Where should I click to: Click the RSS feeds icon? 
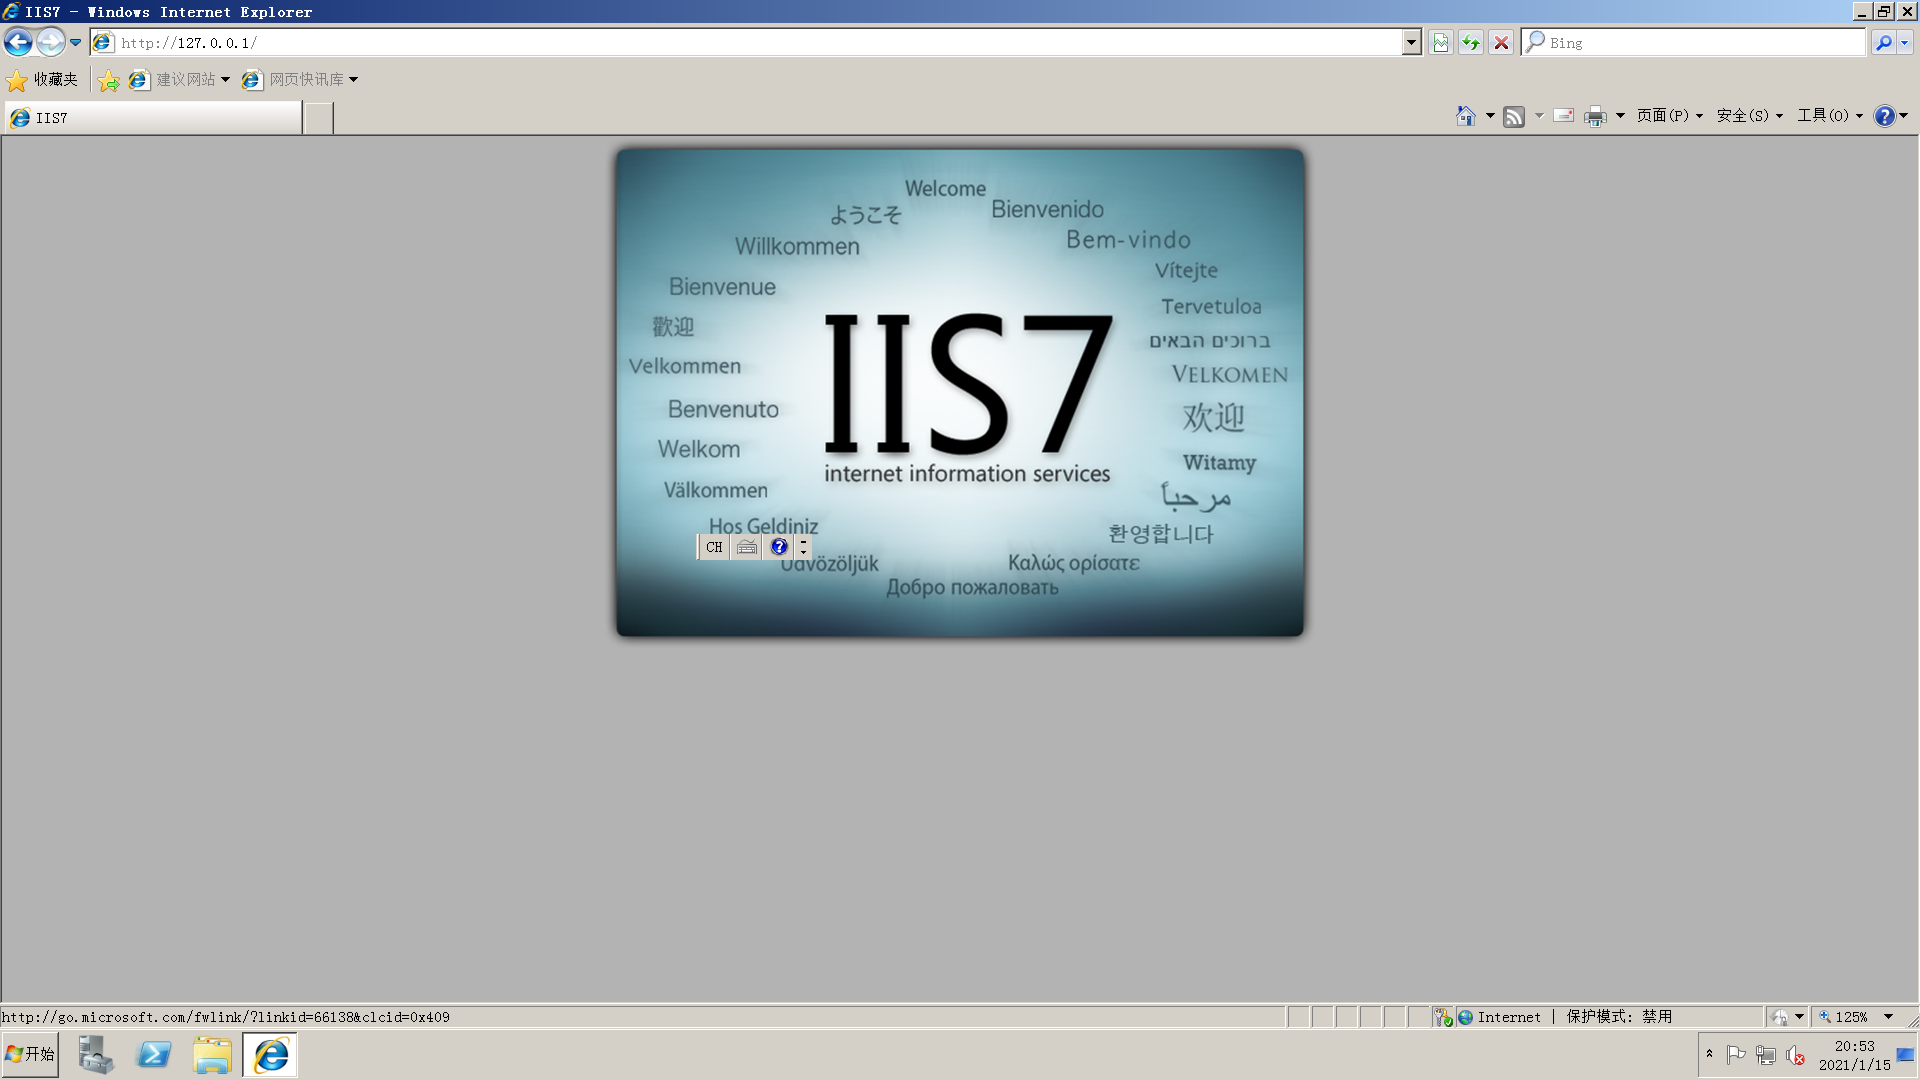(1514, 116)
